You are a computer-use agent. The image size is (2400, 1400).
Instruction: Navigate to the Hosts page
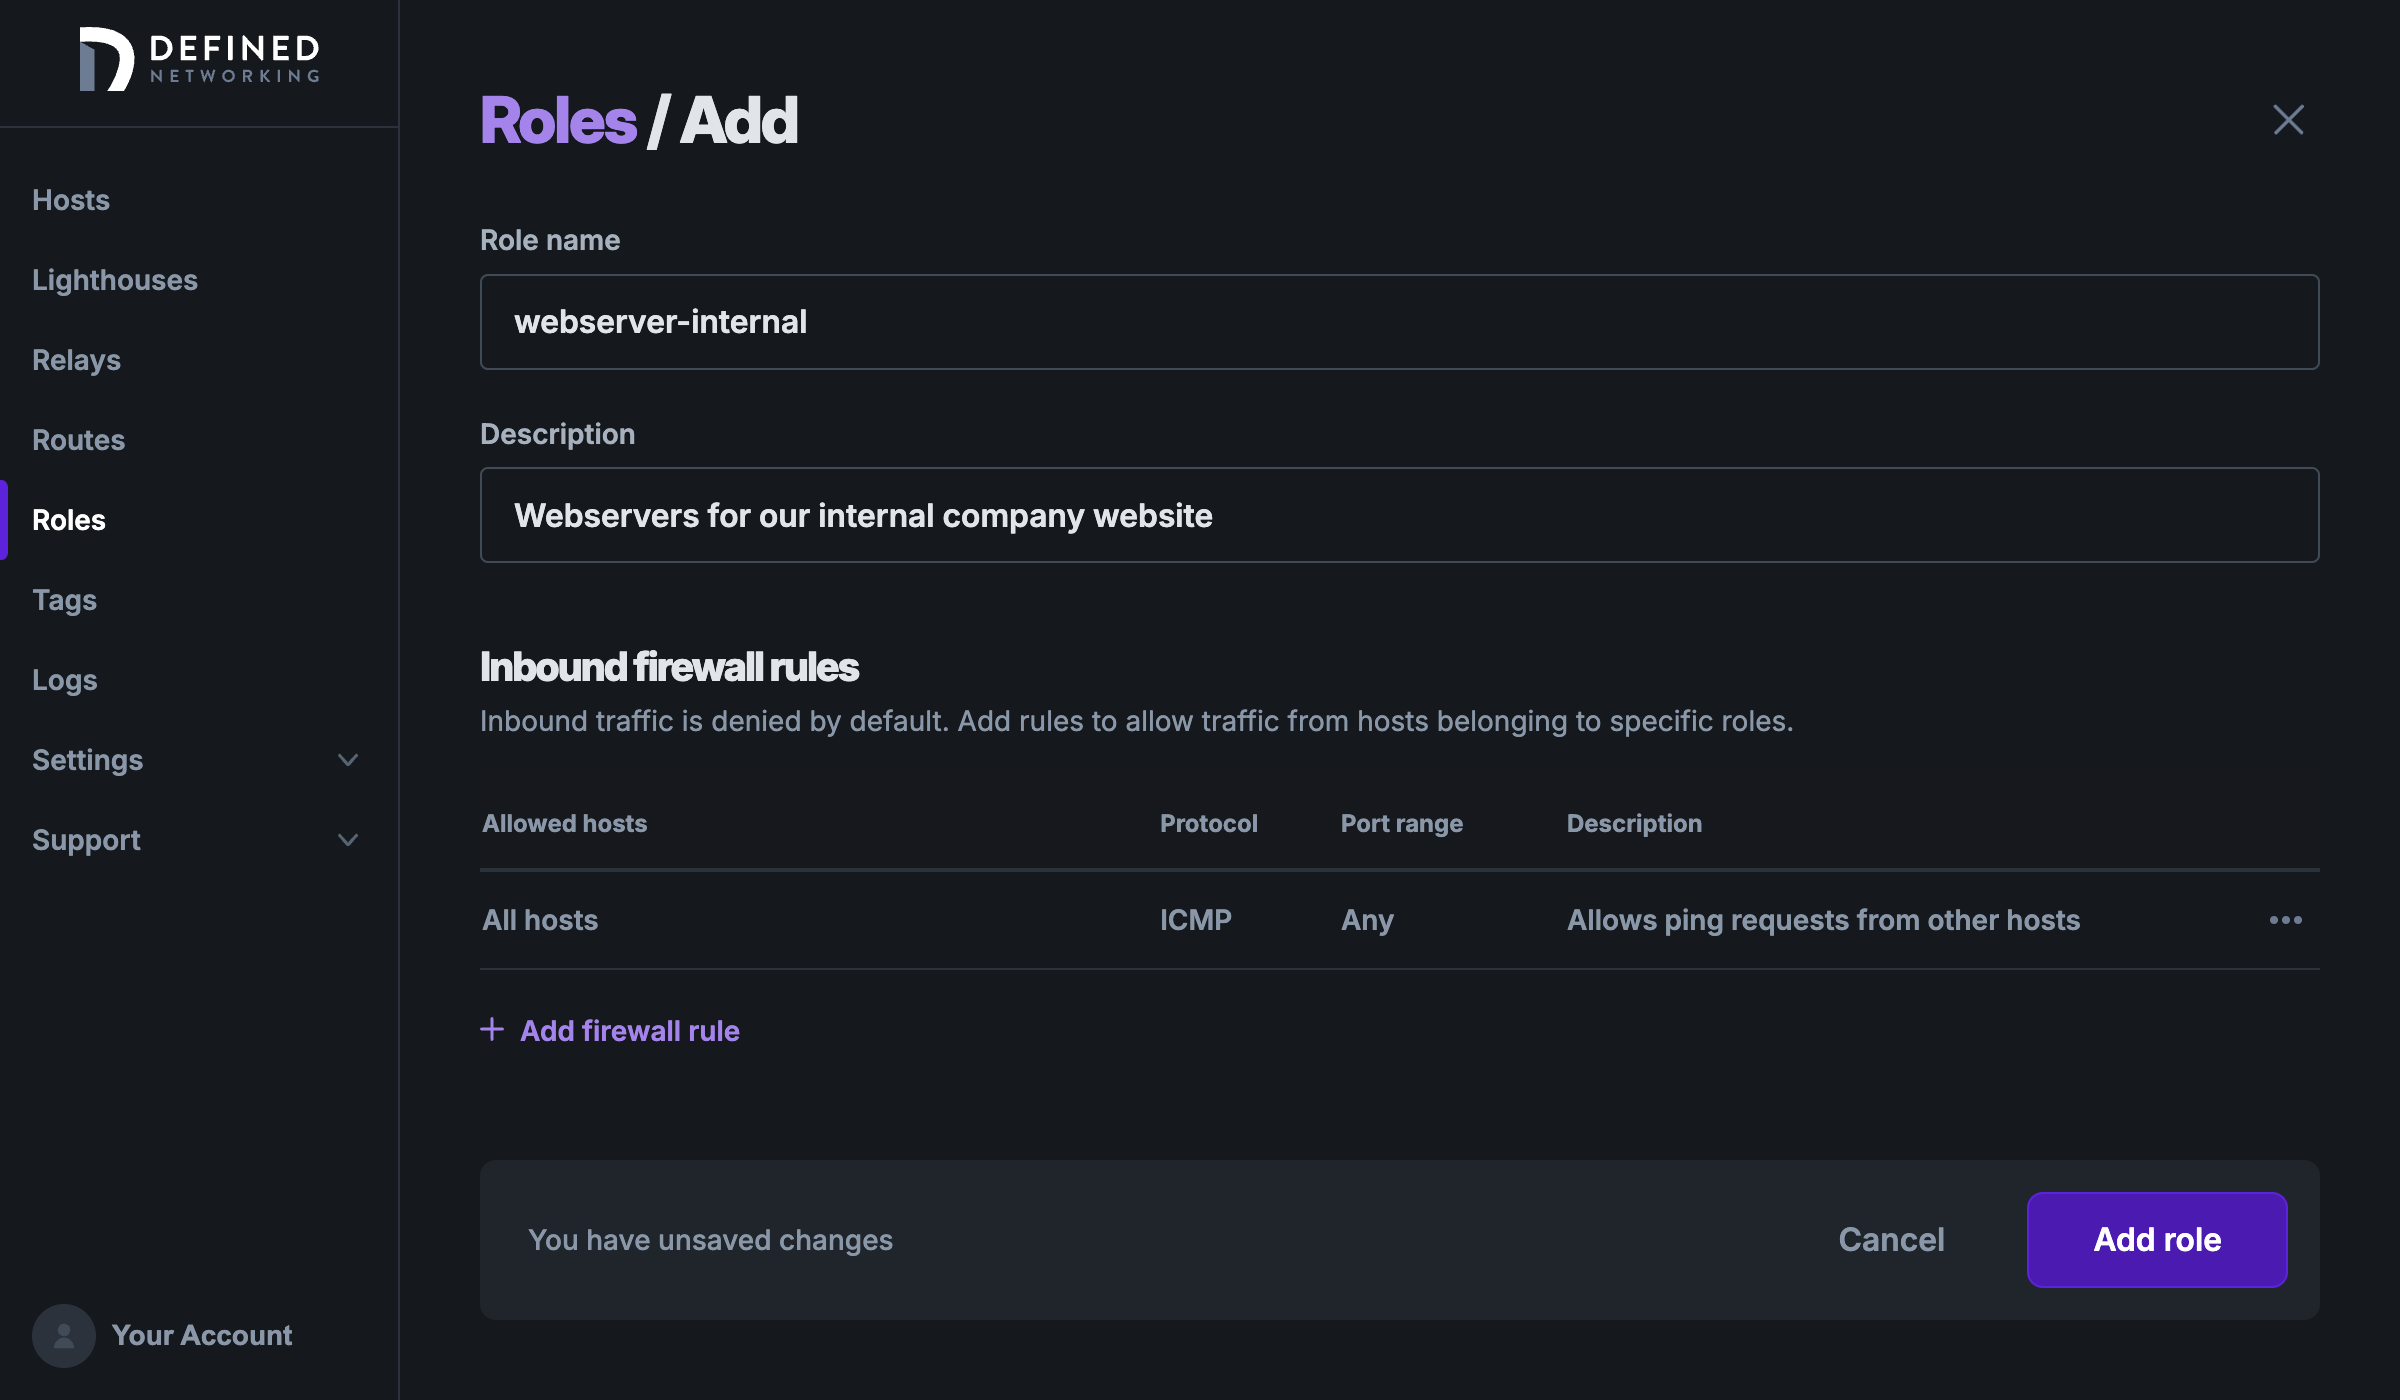(71, 200)
